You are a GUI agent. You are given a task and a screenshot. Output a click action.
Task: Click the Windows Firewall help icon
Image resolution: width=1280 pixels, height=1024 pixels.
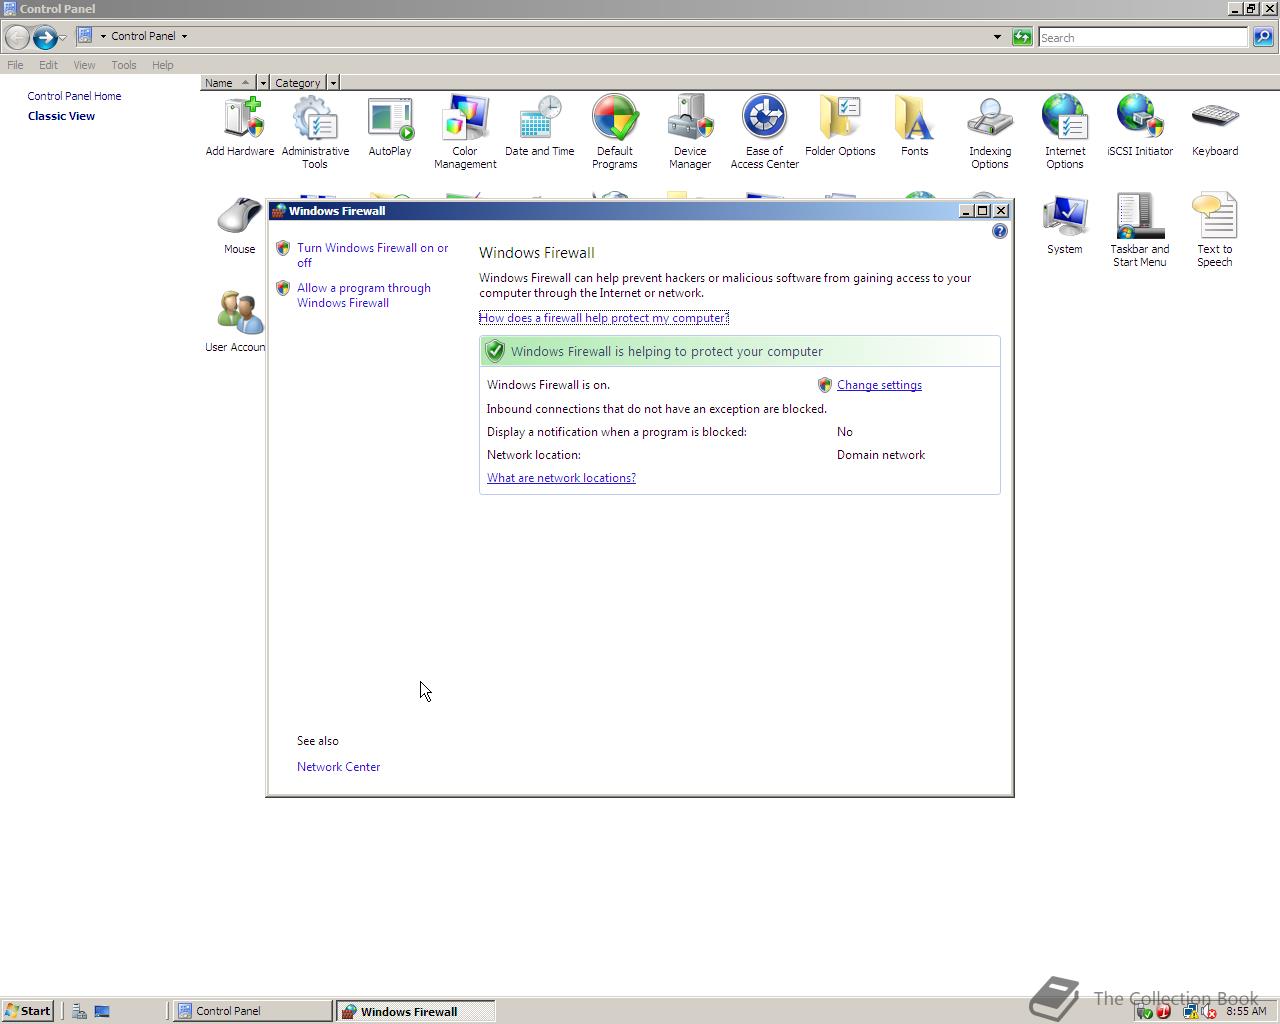point(999,231)
